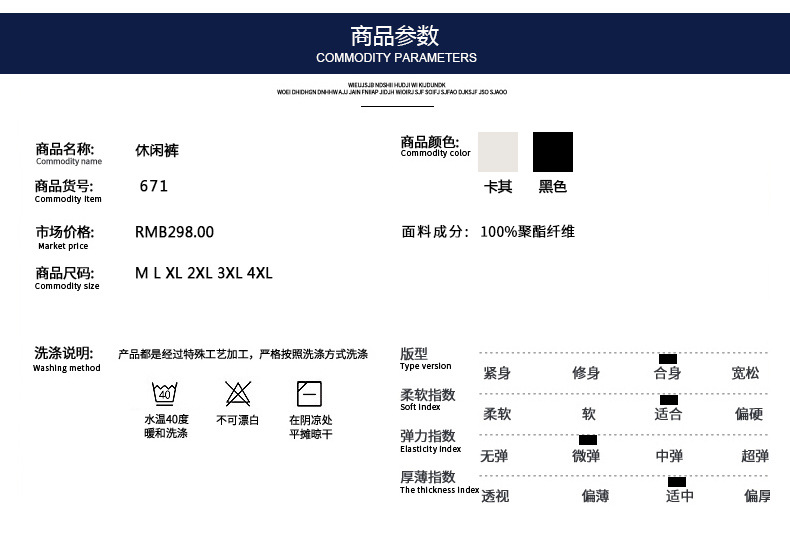790x540 pixels.
Task: Click the 中弹 elasticity option
Action: [669, 456]
